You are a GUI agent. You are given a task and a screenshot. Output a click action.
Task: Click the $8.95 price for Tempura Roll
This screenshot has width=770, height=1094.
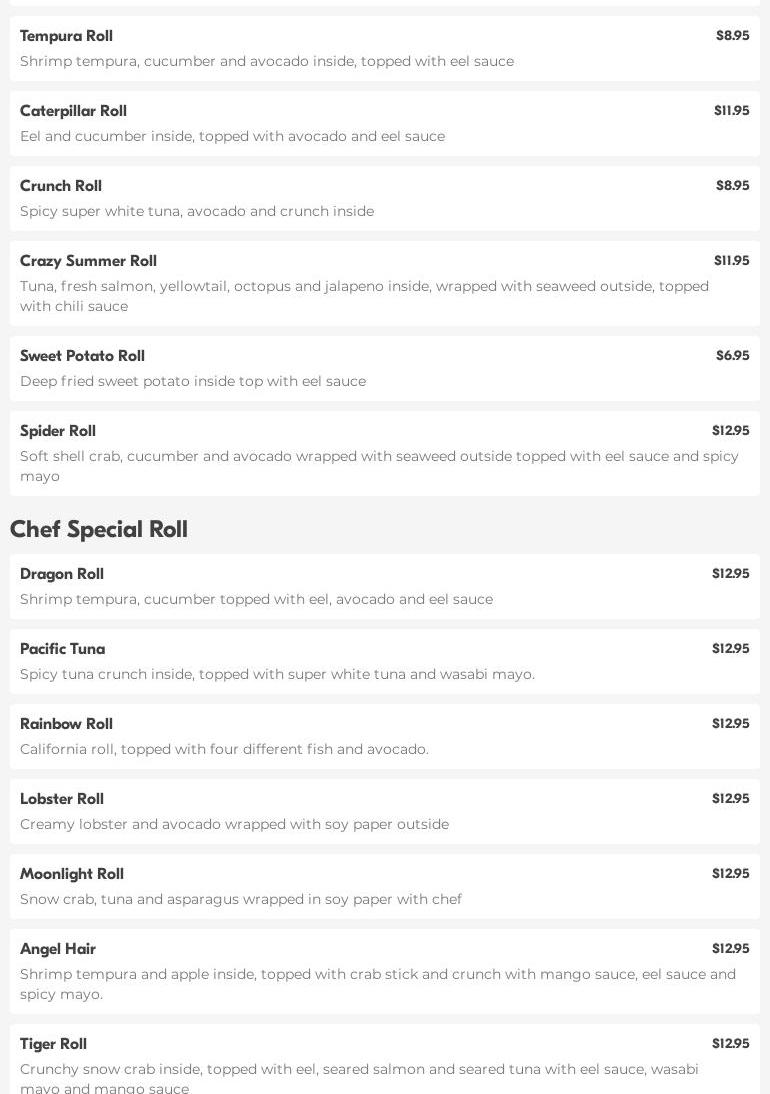click(732, 36)
